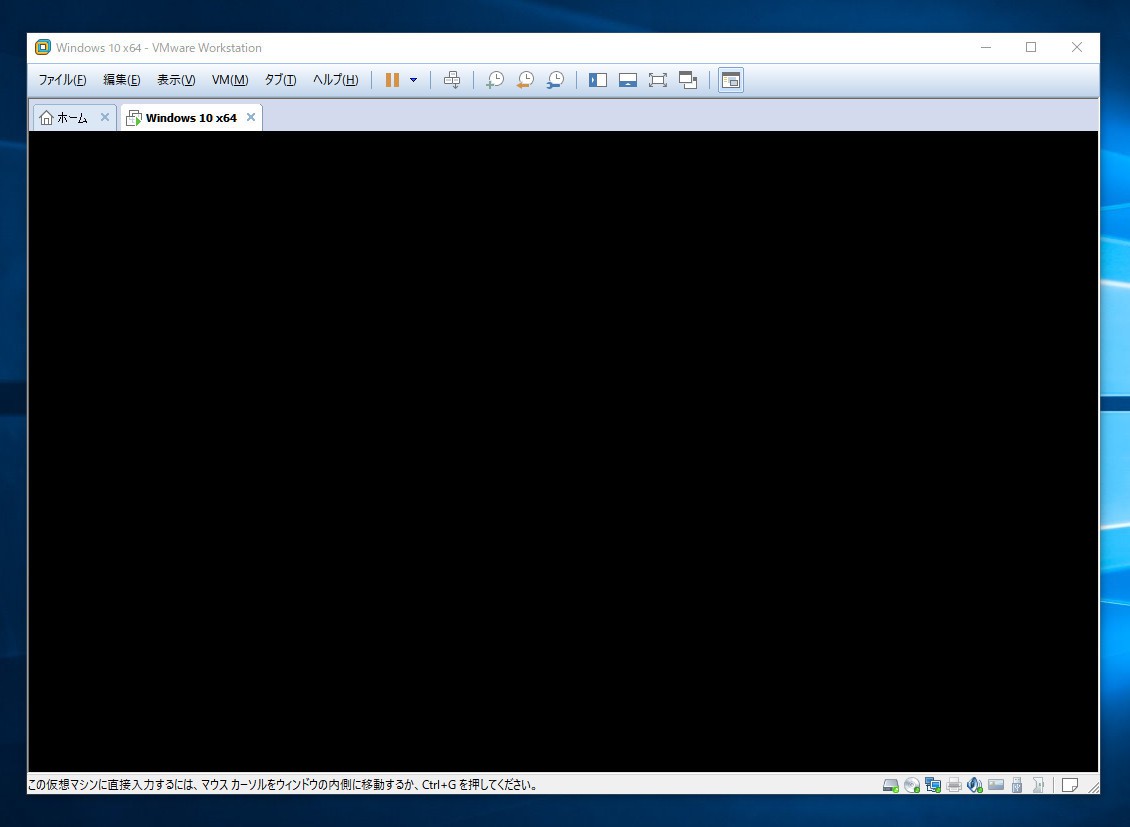Click the network adapter status icon

[933, 785]
